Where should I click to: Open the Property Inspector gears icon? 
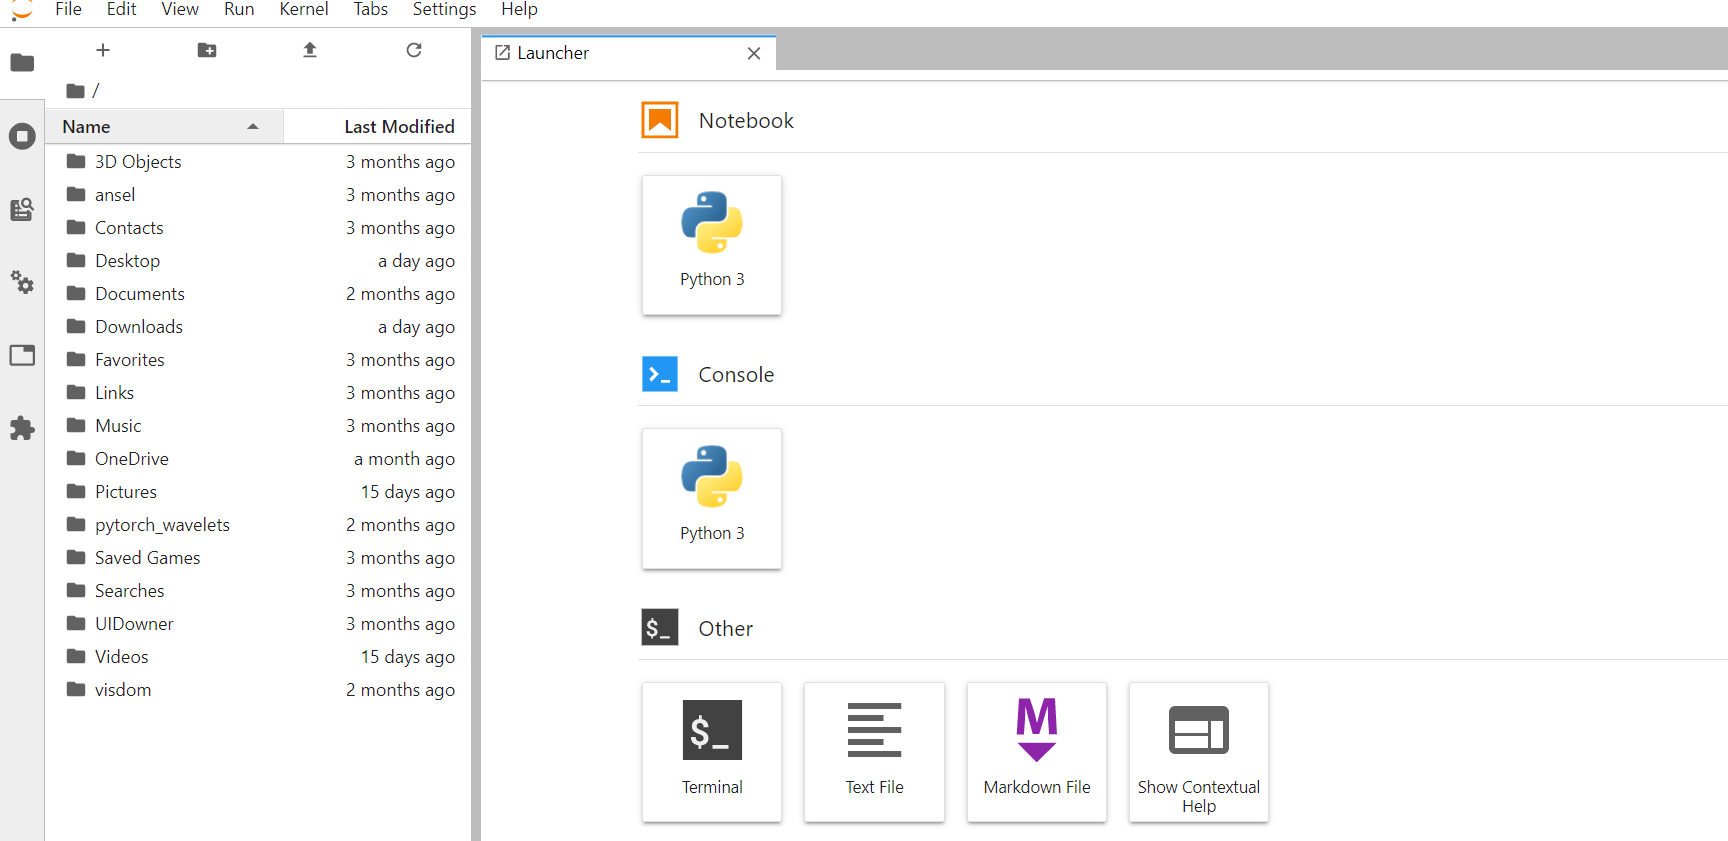click(x=22, y=282)
